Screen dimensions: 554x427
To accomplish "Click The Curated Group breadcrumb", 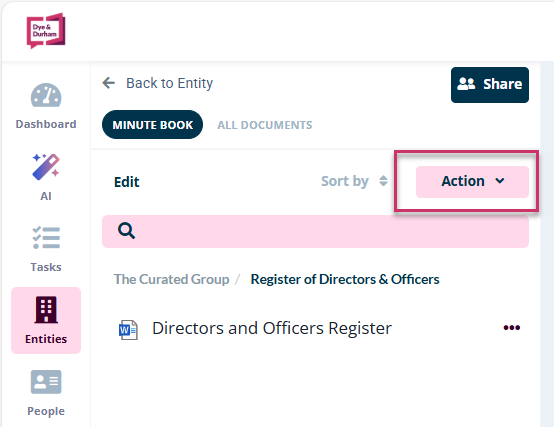I will [x=171, y=279].
